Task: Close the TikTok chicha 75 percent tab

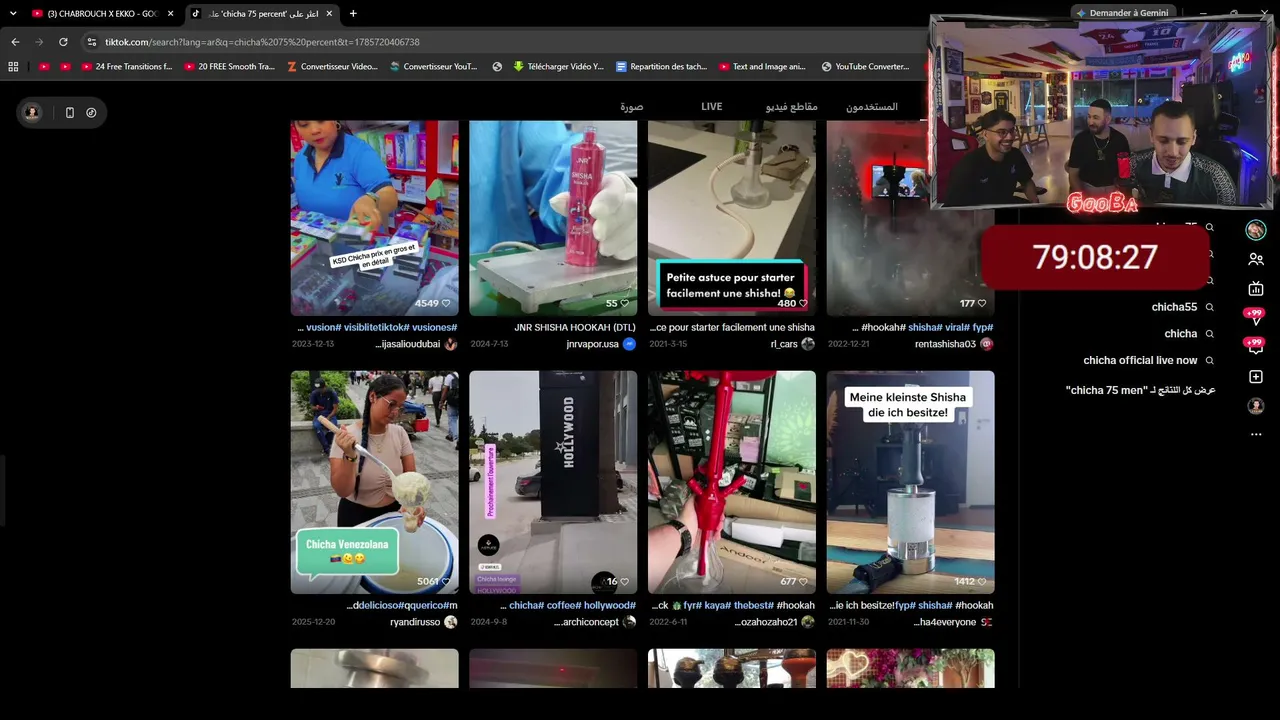Action: (x=329, y=14)
